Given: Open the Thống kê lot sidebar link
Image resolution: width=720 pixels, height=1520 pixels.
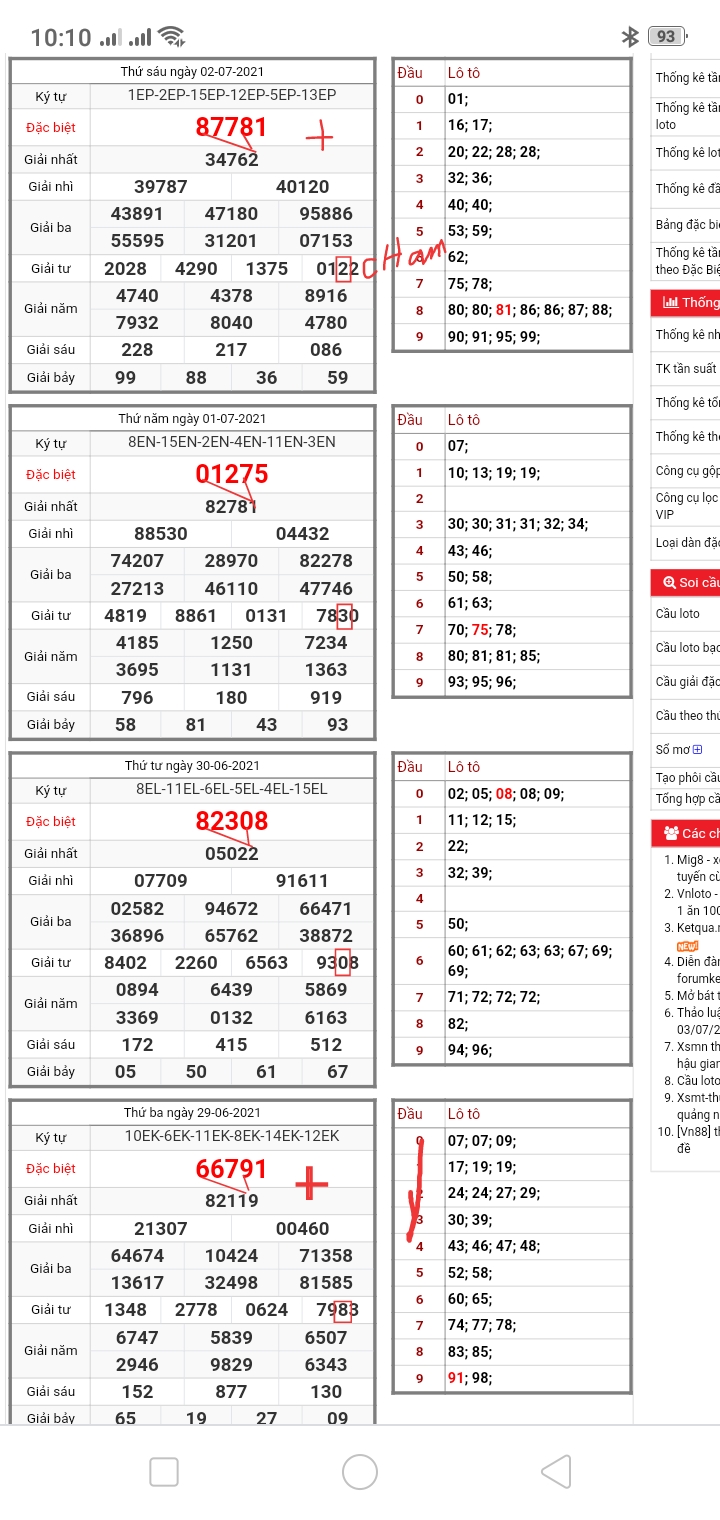Looking at the screenshot, I should point(687,153).
